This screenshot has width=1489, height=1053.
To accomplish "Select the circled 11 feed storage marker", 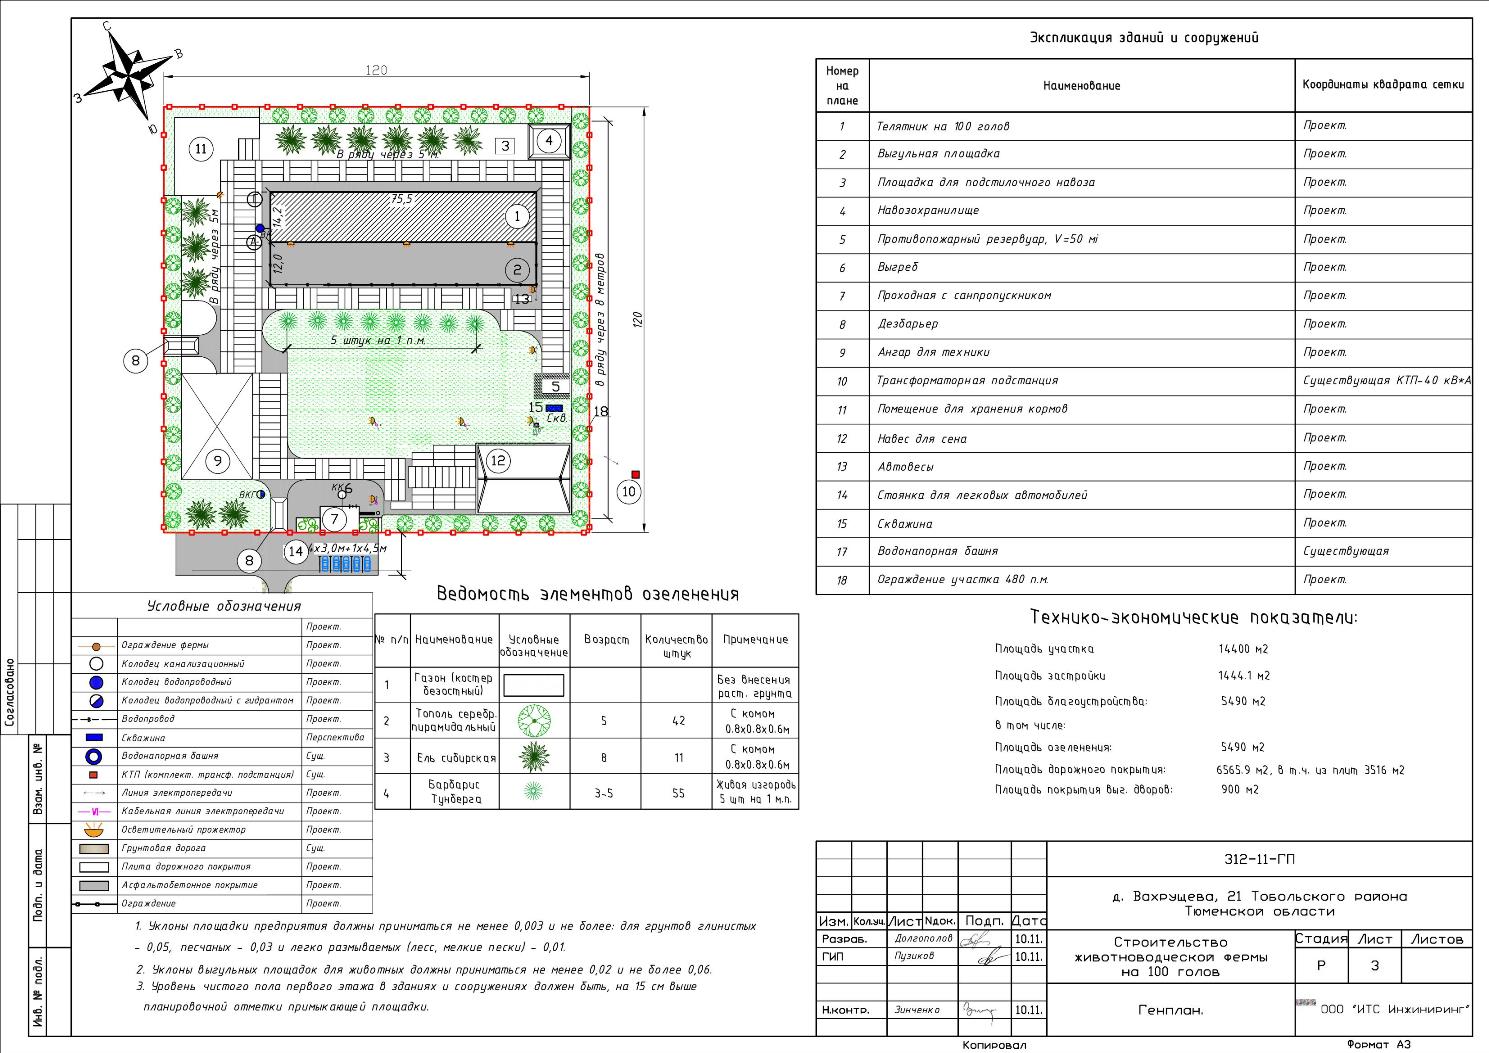I will (200, 149).
